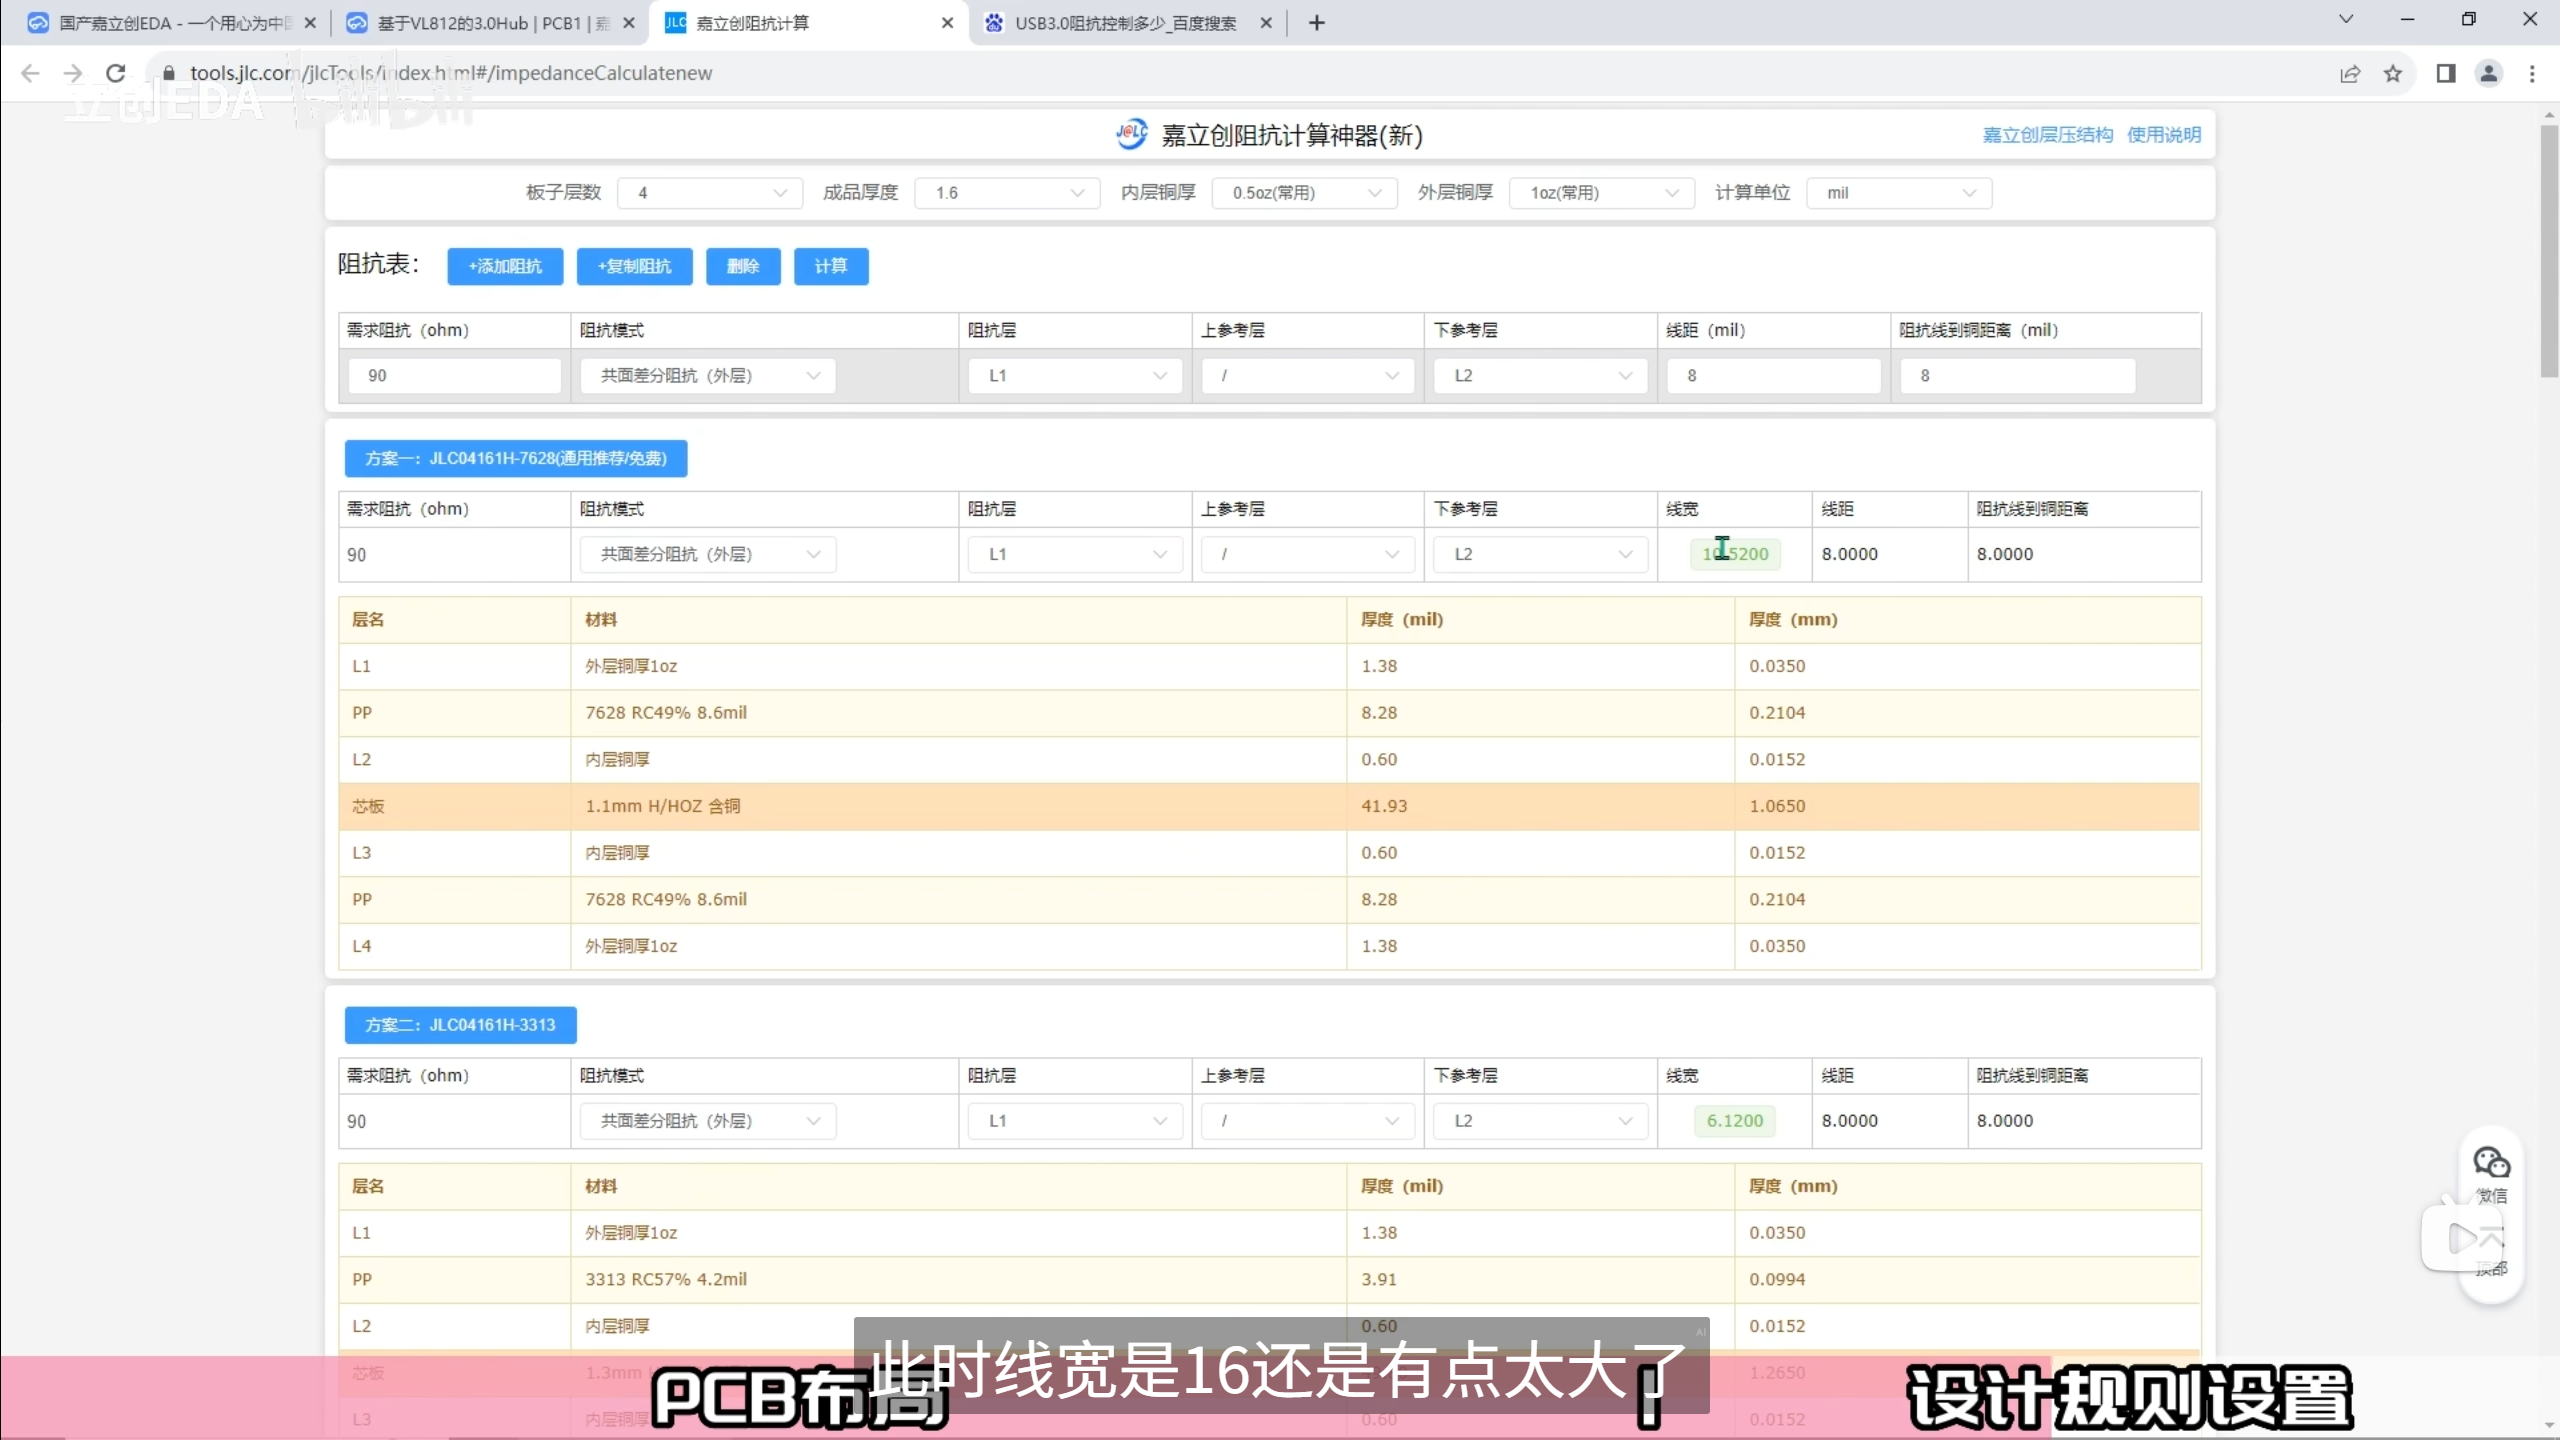Click the page vertical scrollbar thumb

point(2549,250)
